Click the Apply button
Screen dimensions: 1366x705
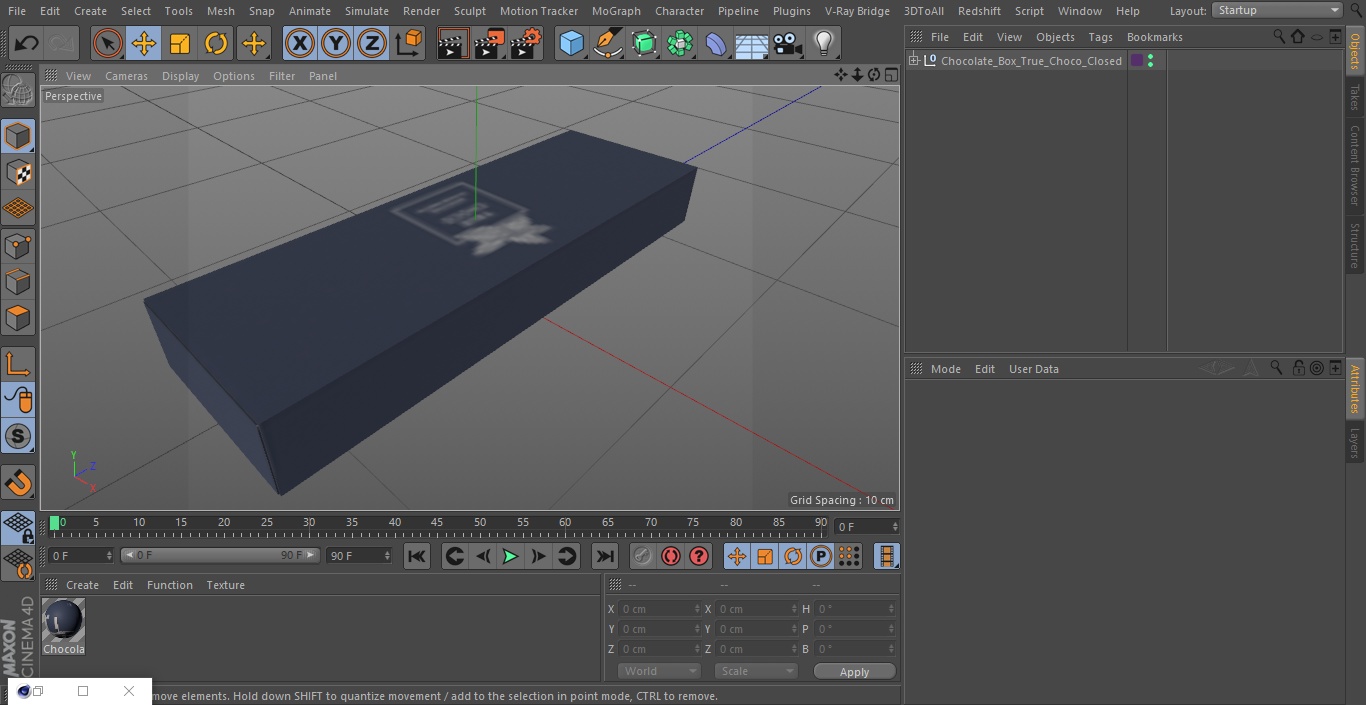pos(854,672)
